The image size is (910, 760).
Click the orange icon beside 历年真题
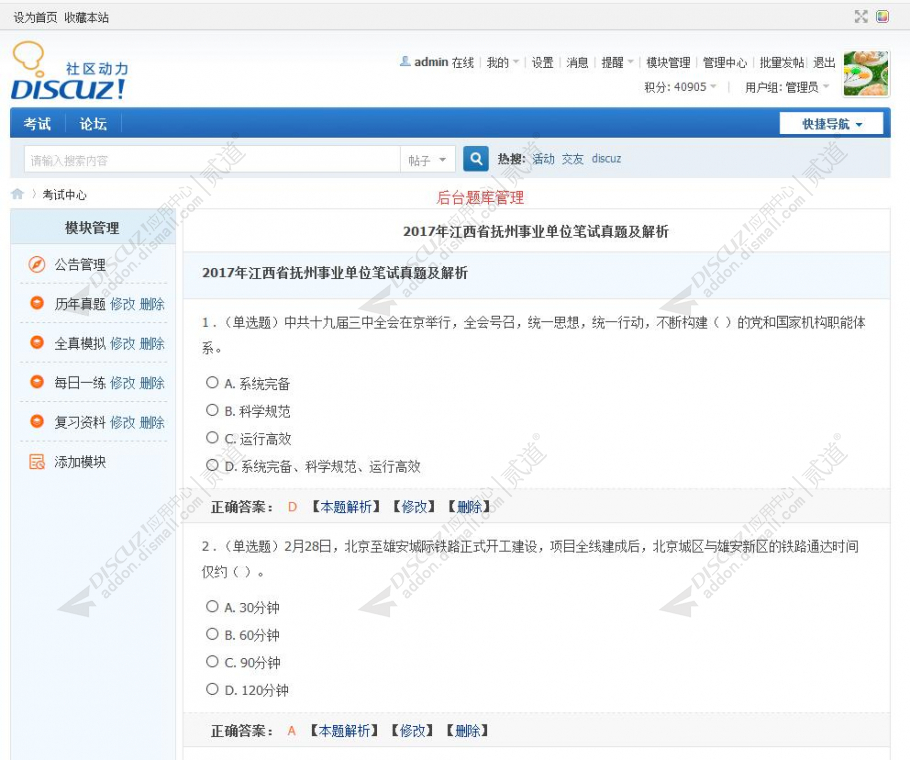click(x=37, y=303)
